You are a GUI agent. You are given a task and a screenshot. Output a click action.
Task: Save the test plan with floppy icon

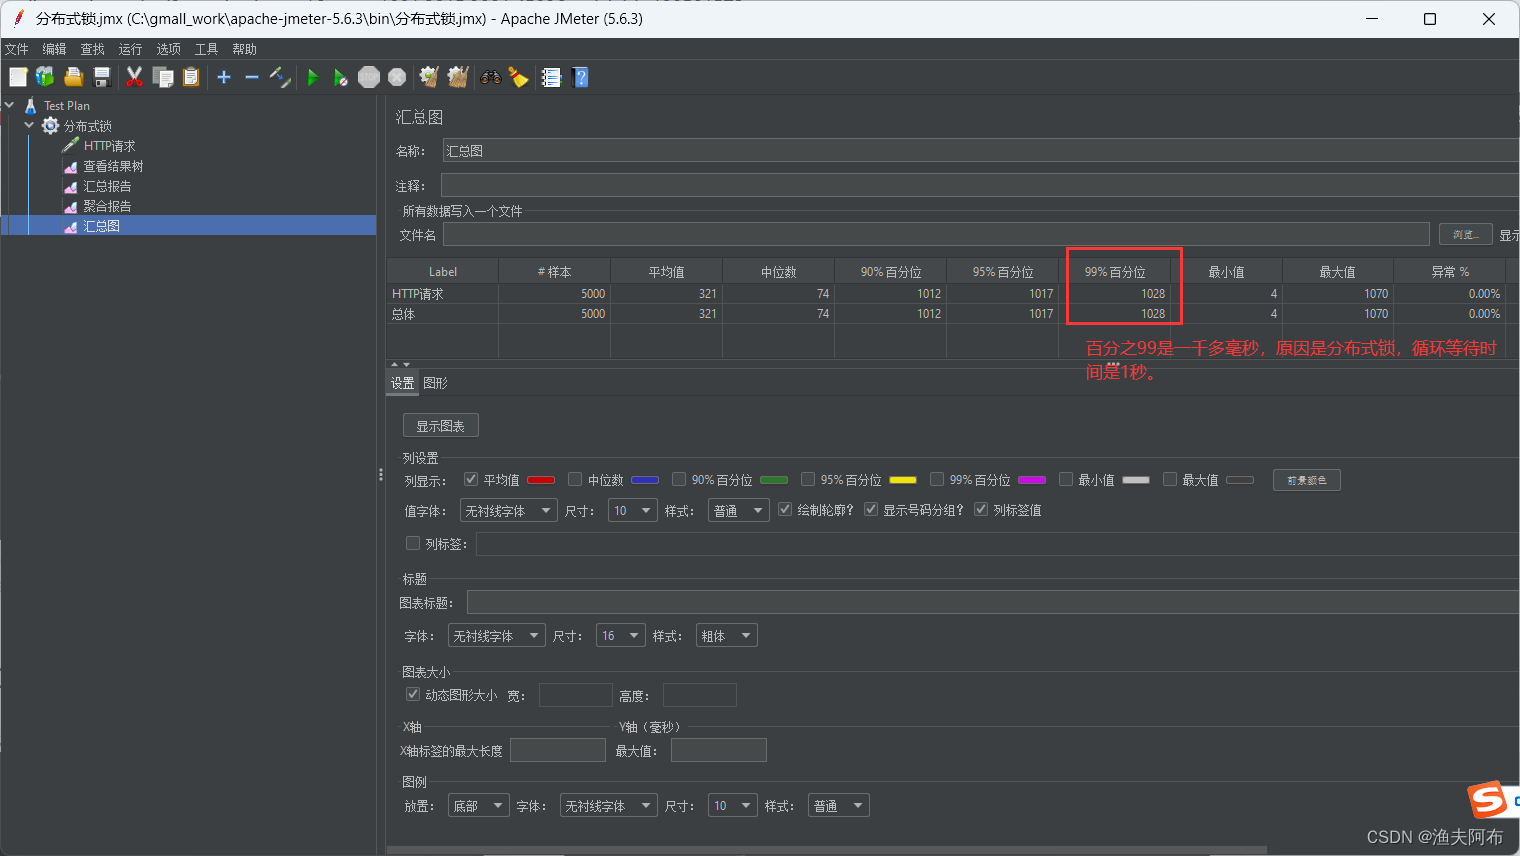click(101, 77)
